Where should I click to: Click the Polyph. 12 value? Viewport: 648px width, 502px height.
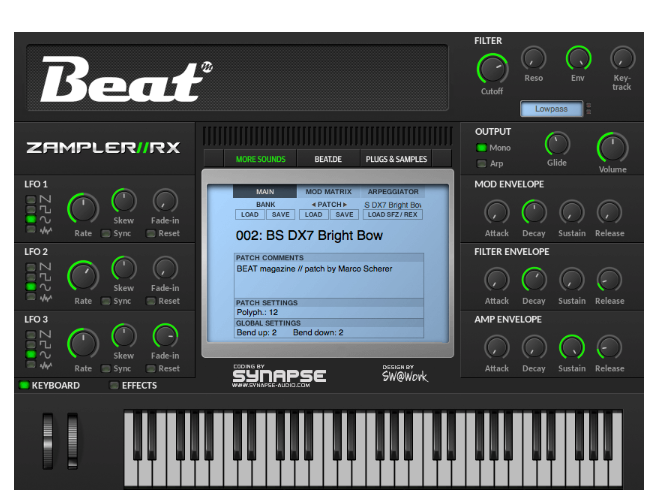coord(257,312)
